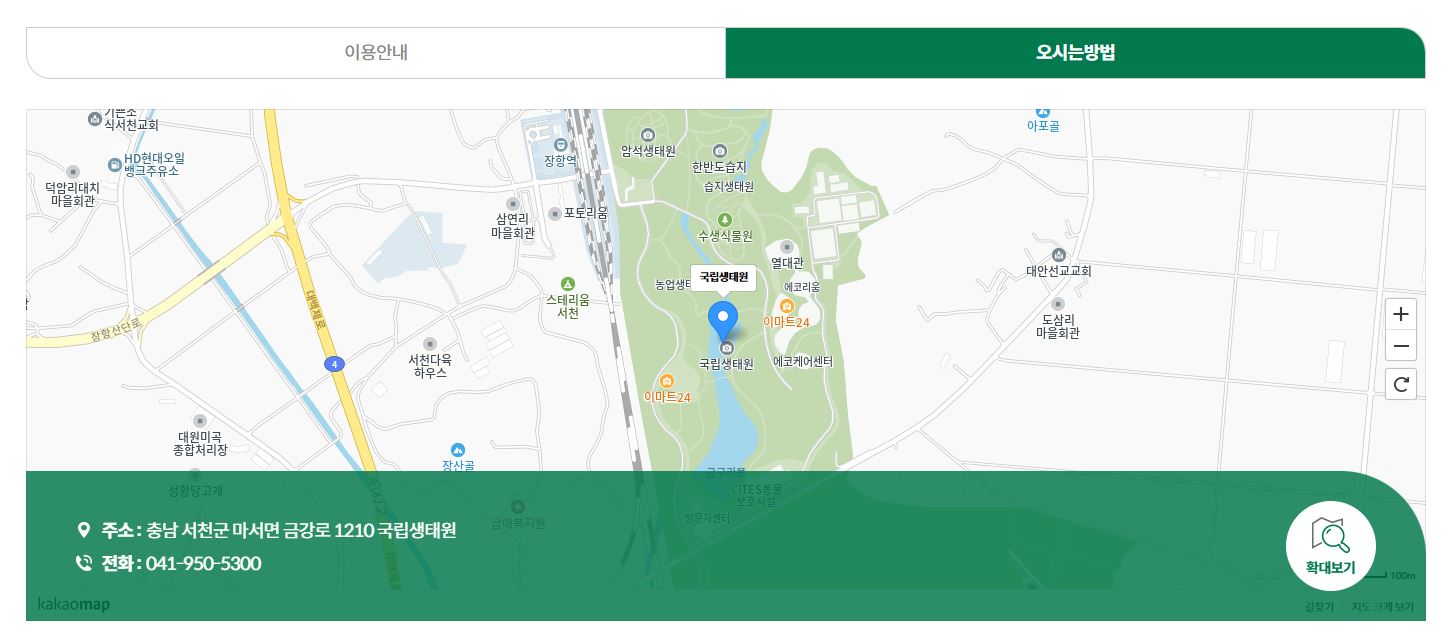The image size is (1453, 641).
Task: Click the 포토리움 place icon
Action: coord(555,213)
